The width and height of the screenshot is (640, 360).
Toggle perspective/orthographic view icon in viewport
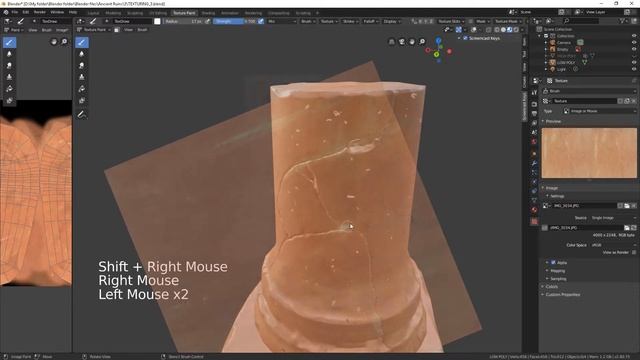391,42
